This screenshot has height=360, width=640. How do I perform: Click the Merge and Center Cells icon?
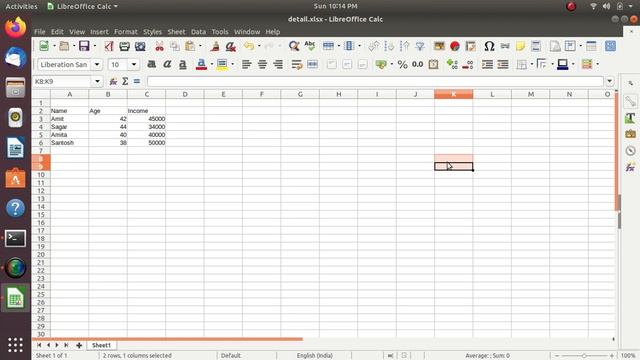tap(313, 64)
